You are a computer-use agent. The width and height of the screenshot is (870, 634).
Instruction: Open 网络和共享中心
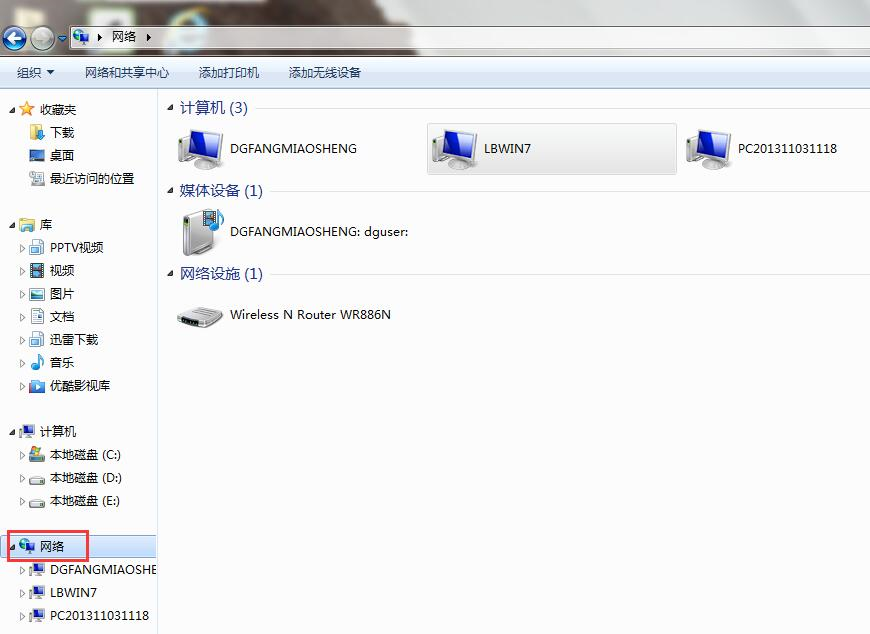(127, 73)
